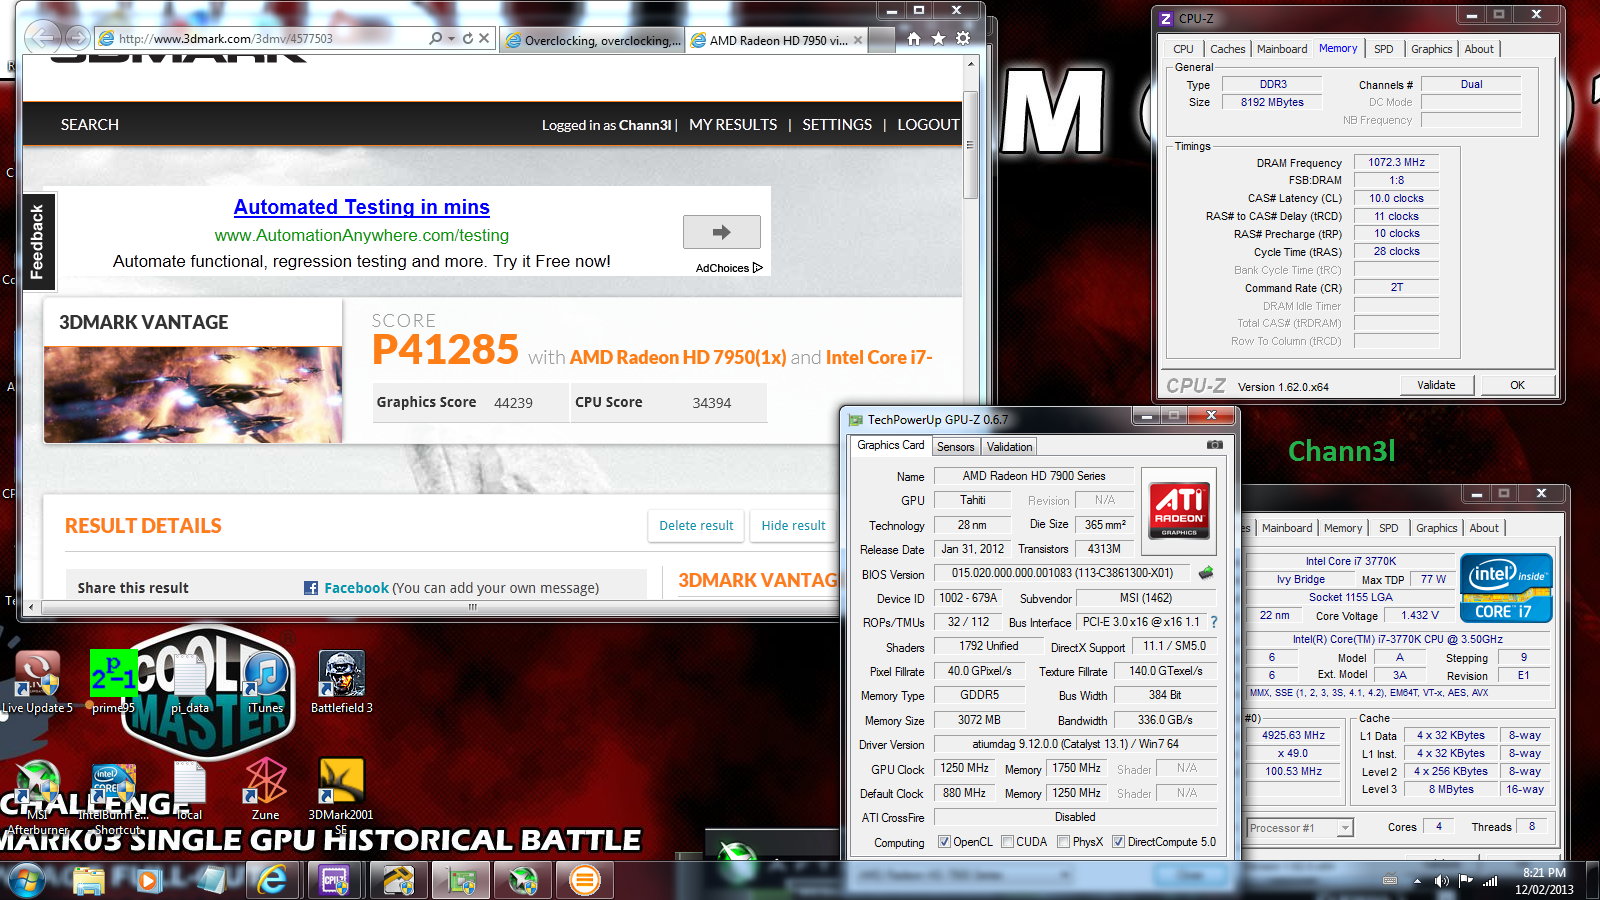Viewport: 1600px width, 900px height.
Task: Open the address bar search dropdown arrow
Action: [x=451, y=38]
